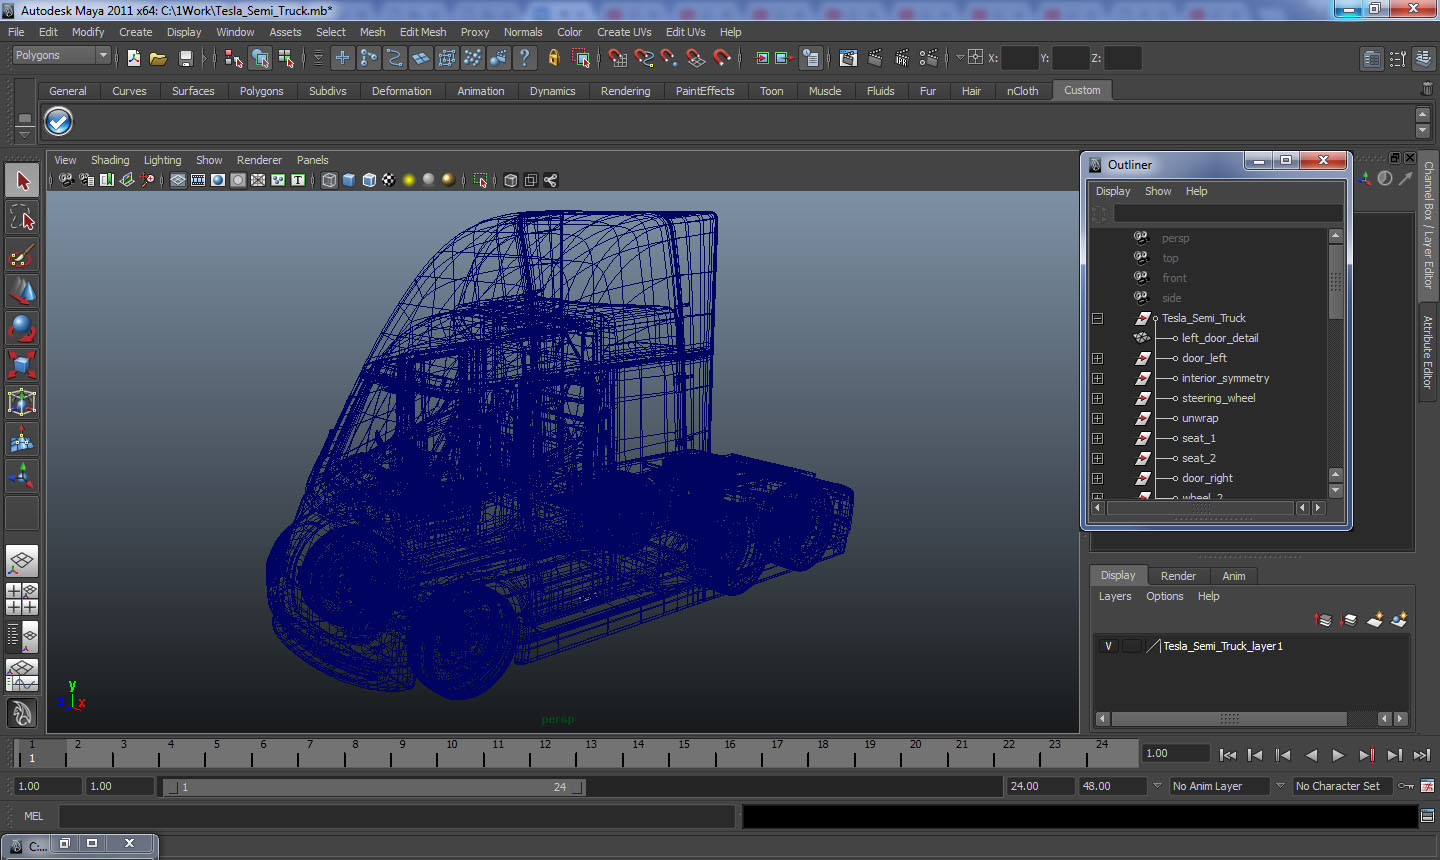Create a new scene file
The width and height of the screenshot is (1440, 860).
point(133,58)
